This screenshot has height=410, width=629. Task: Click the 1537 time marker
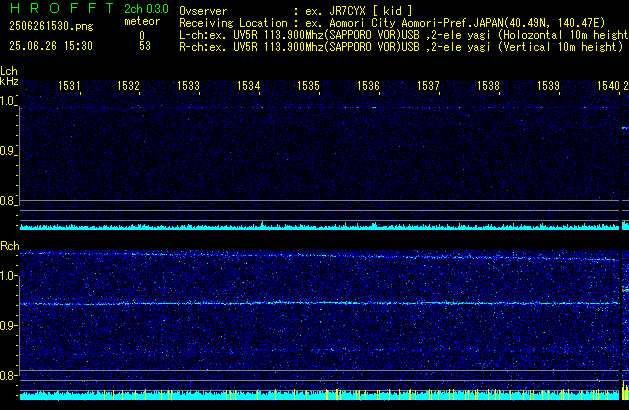pos(428,86)
